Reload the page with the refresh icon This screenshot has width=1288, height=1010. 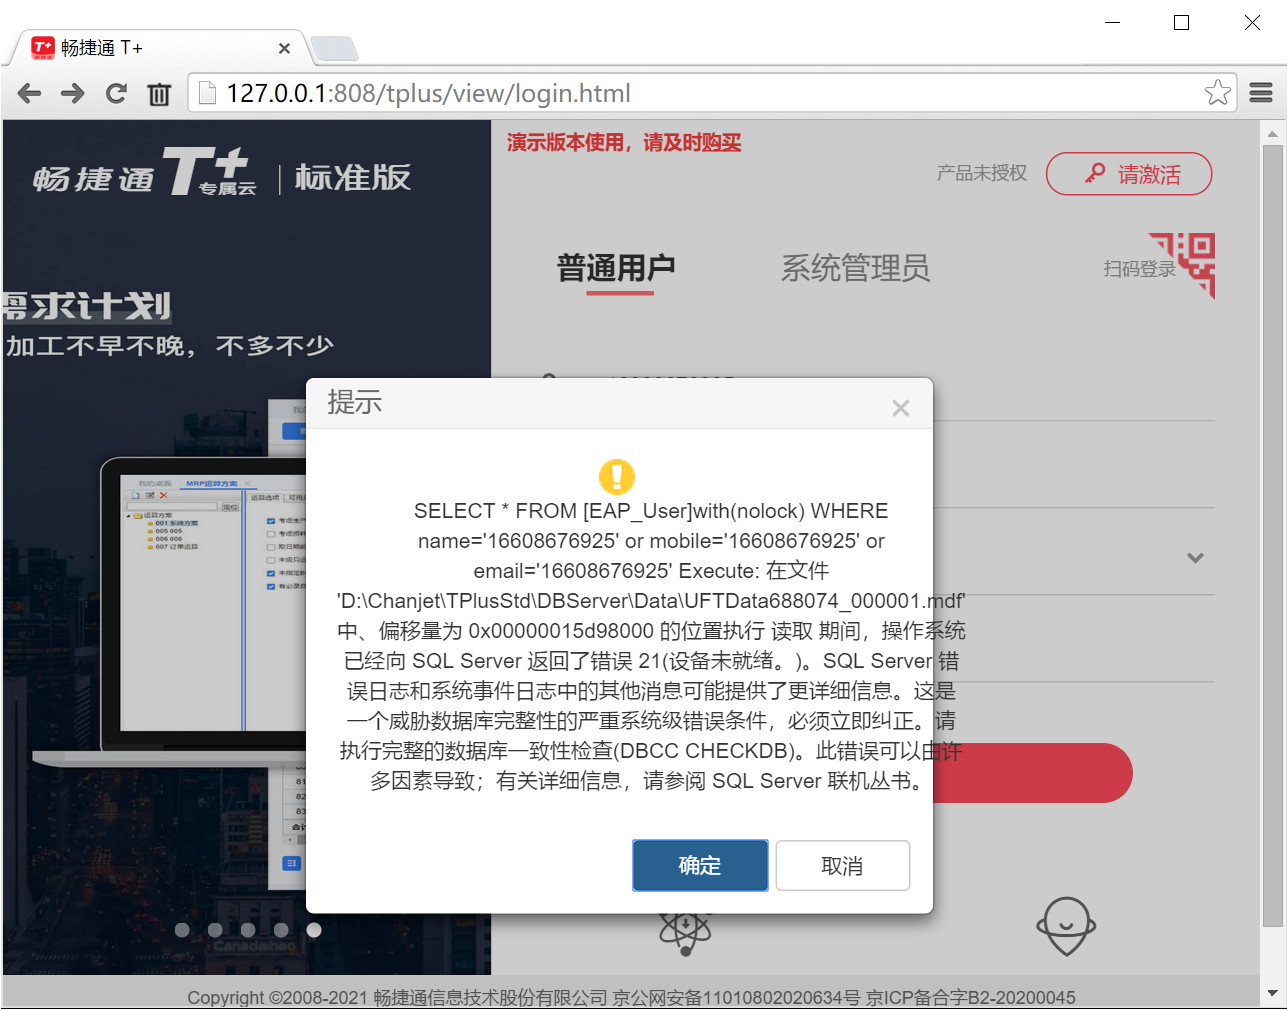tap(116, 94)
